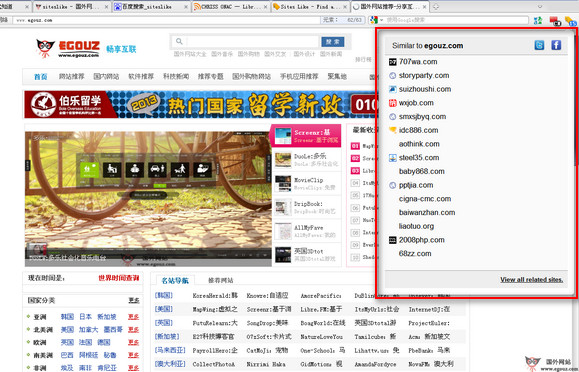Open 国内网站 in navigation bar
This screenshot has width=579, height=372.
coord(106,76)
